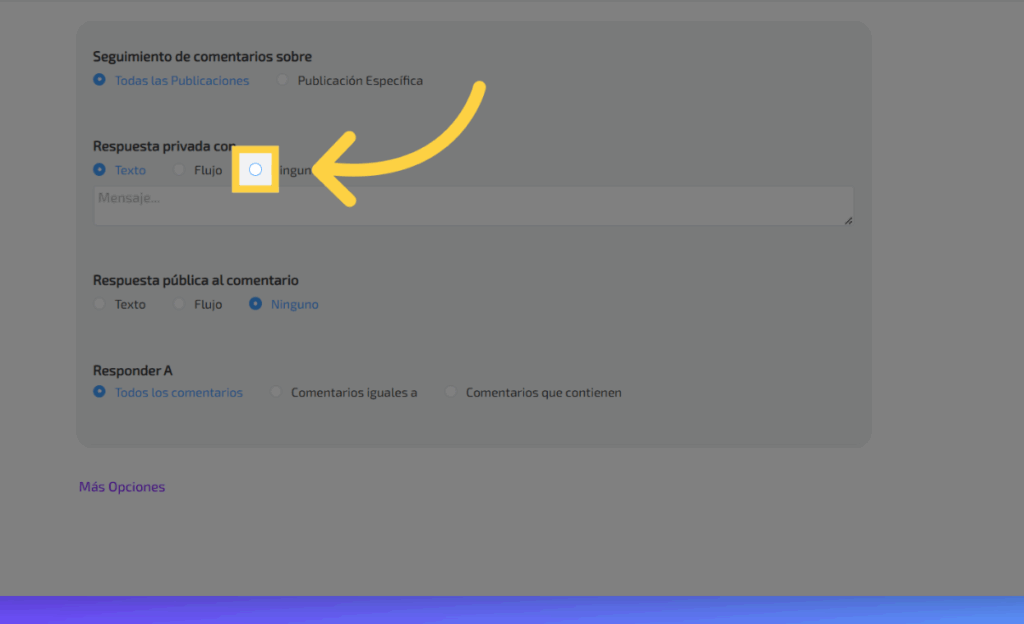Open the 'Más Opciones' link

tap(122, 487)
